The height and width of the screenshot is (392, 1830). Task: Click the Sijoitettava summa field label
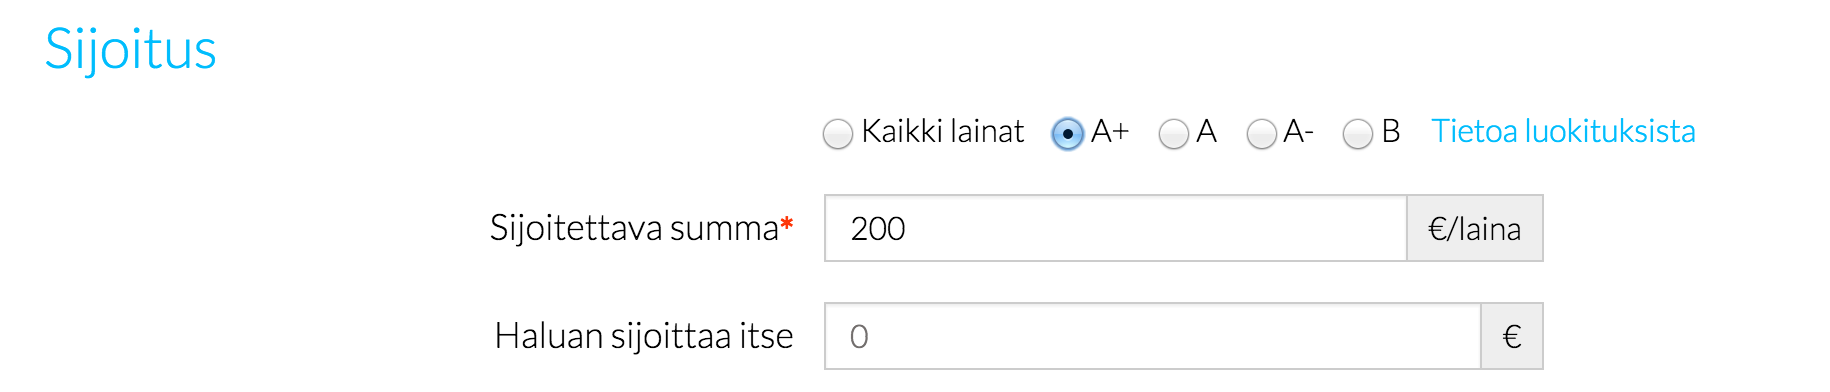click(634, 228)
